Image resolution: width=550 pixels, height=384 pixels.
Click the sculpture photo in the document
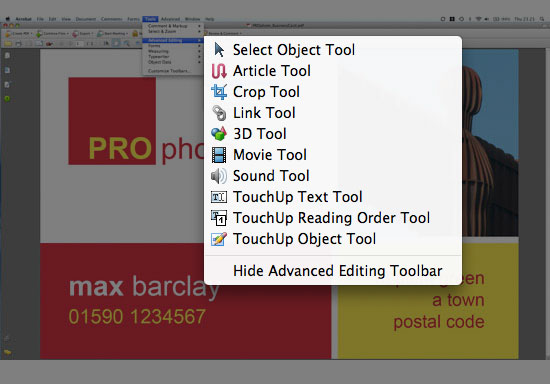click(x=490, y=142)
